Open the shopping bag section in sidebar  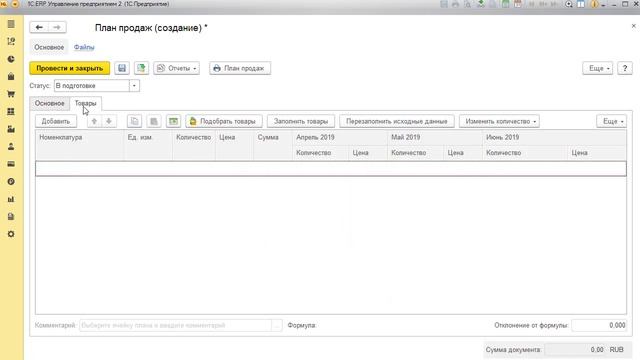pyautogui.click(x=11, y=77)
